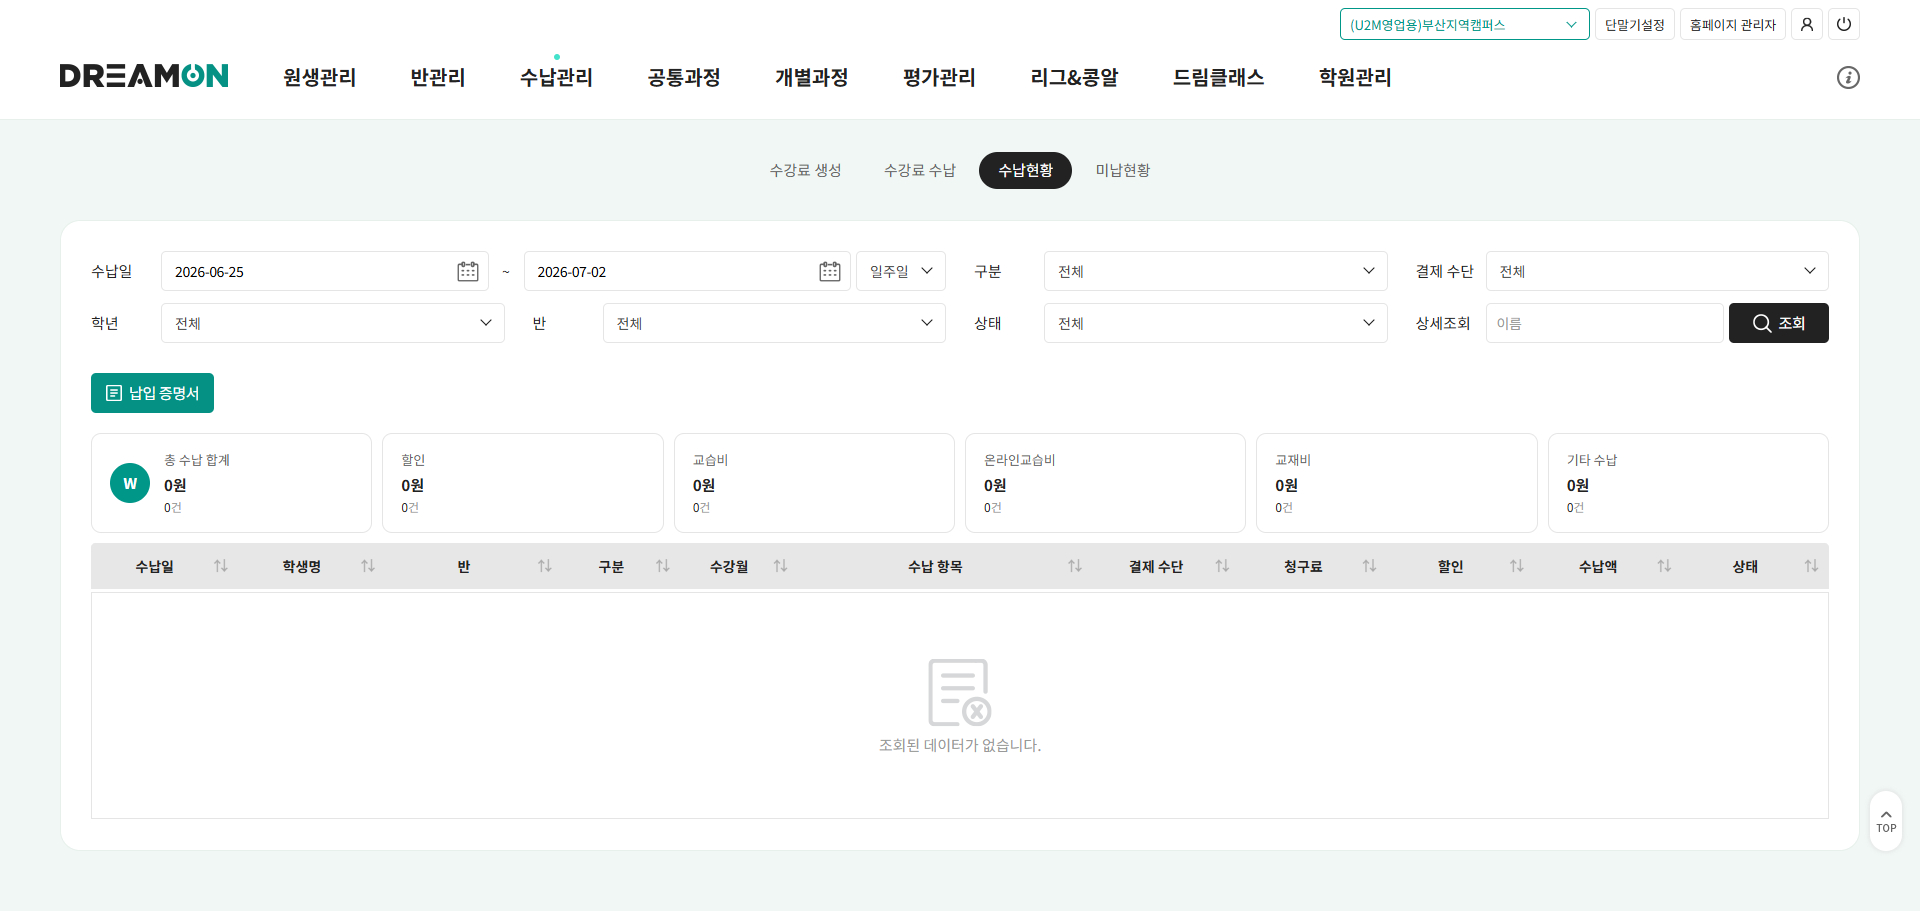Click the 교재비 summary card
Screen dimensions: 1920x911
[1396, 483]
